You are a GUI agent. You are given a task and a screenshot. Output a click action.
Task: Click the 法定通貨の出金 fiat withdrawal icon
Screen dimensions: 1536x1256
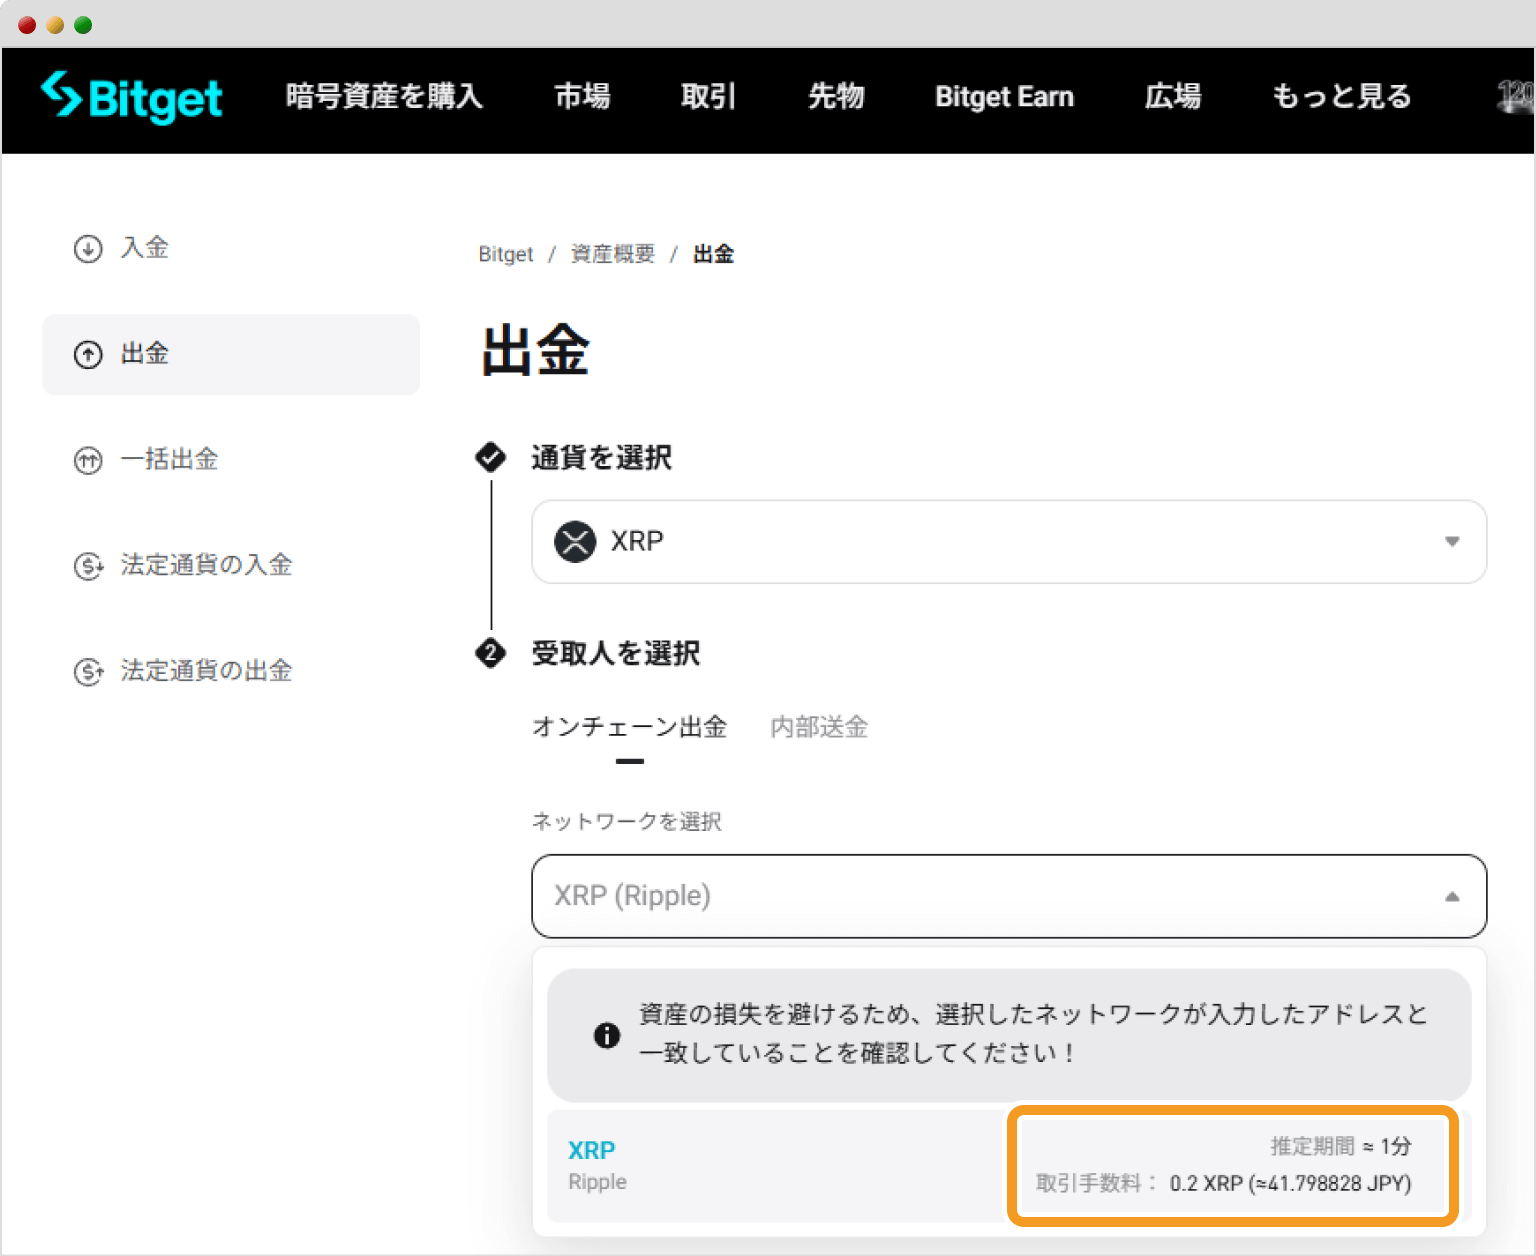click(88, 670)
